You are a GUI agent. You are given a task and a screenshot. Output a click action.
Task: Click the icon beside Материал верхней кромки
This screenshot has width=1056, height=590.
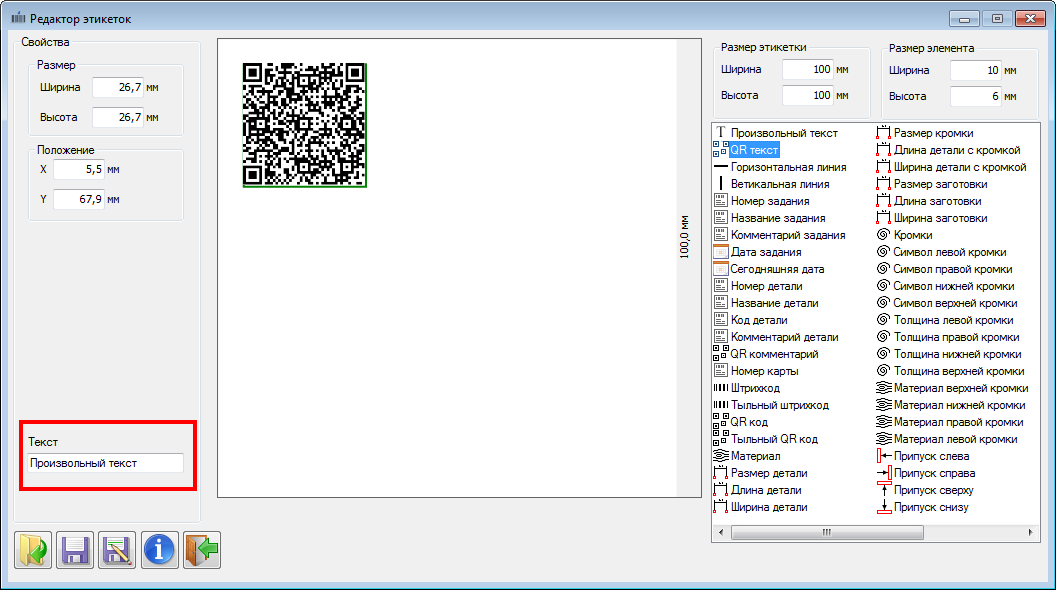[x=884, y=388]
